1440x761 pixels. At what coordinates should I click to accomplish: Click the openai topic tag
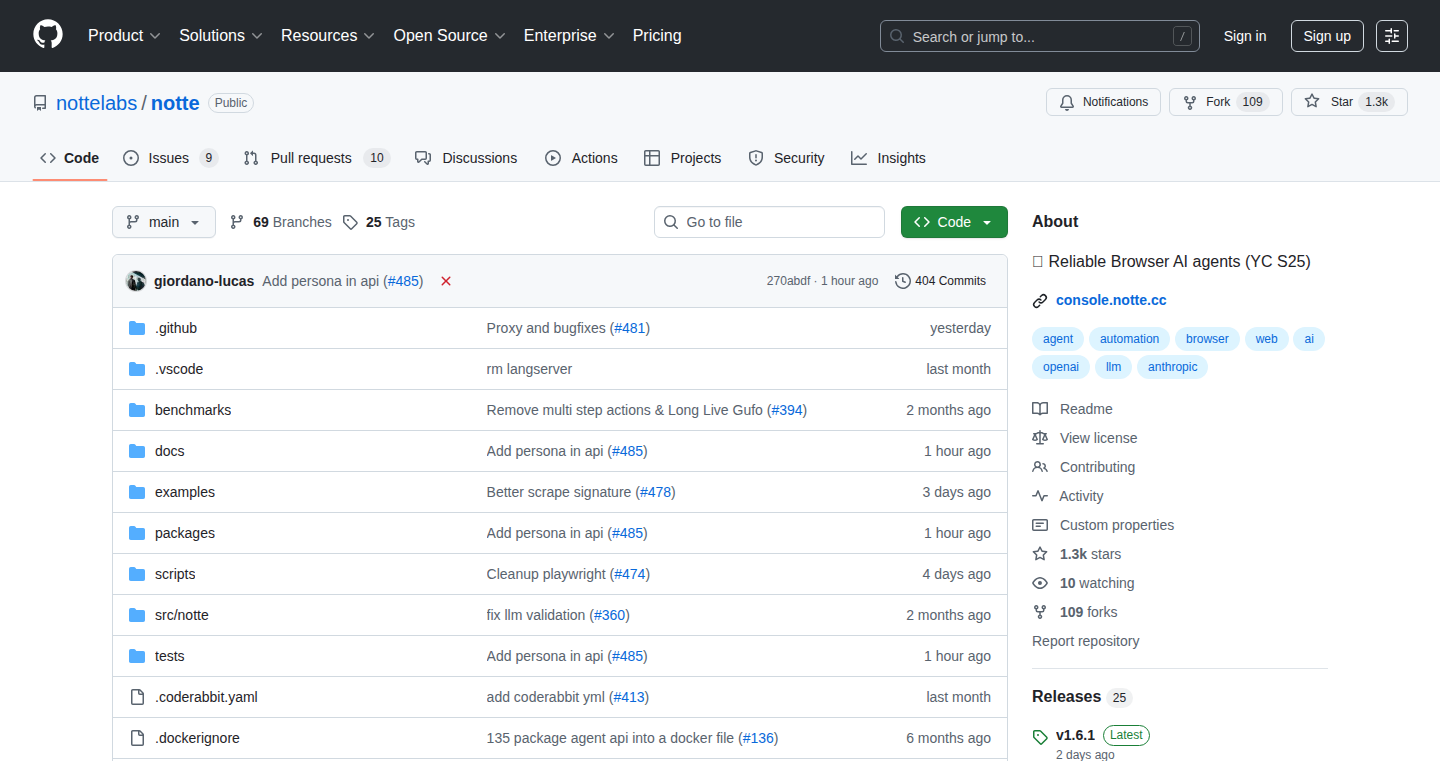pos(1061,367)
